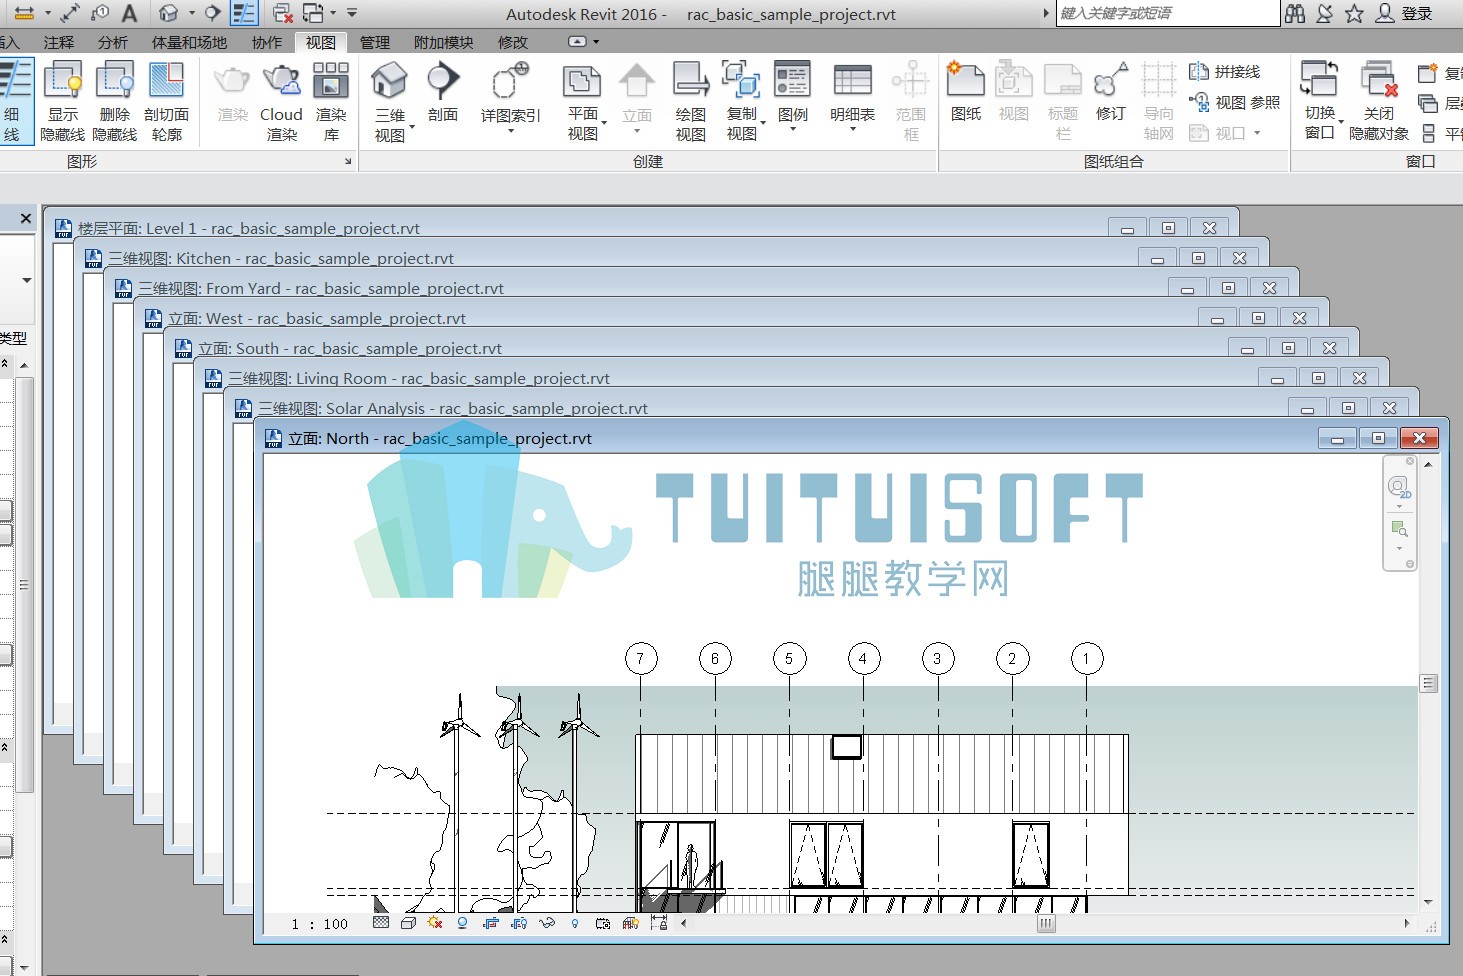This screenshot has height=976, width=1463.
Task: Click the Cloud 渲染 teapot icon
Action: pyautogui.click(x=281, y=80)
